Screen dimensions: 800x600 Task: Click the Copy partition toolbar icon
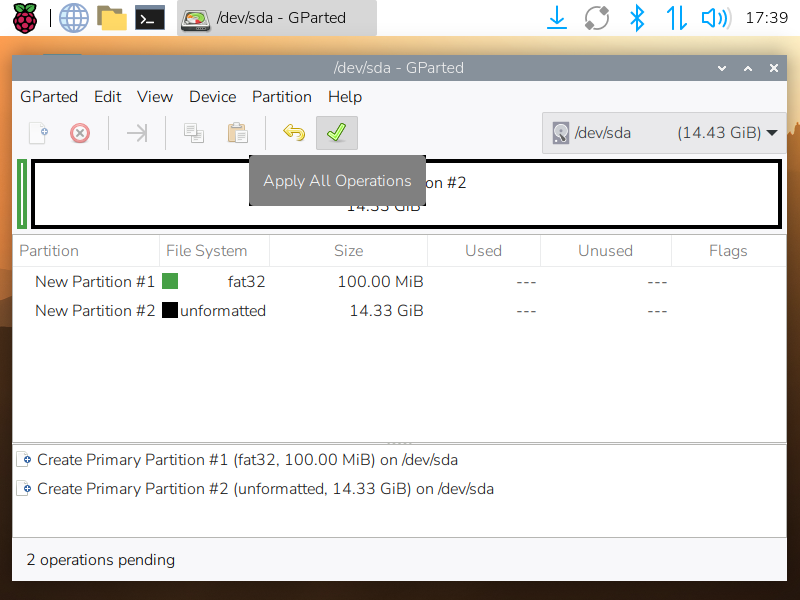tap(194, 133)
